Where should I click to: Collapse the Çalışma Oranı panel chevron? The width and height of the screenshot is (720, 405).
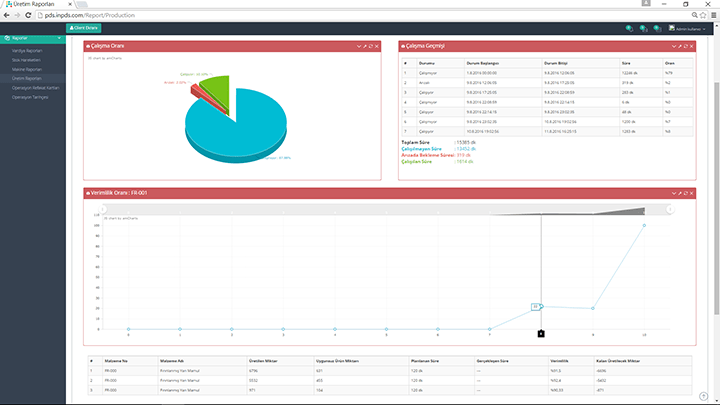point(359,46)
